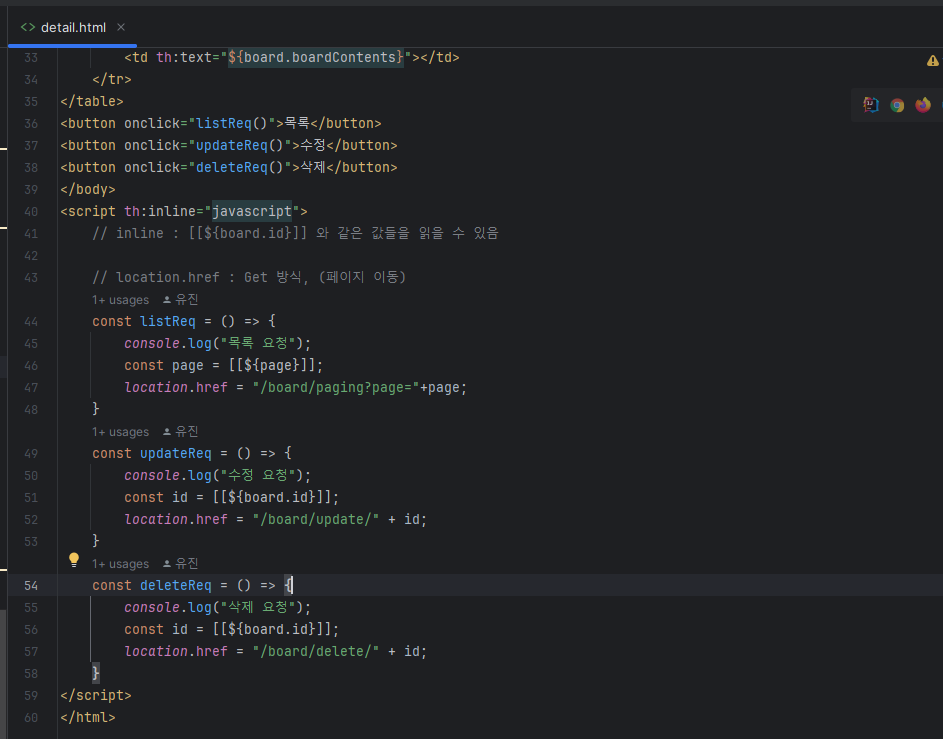Click the closing </tr> tag on line 34
The image size is (943, 739).
[112, 79]
